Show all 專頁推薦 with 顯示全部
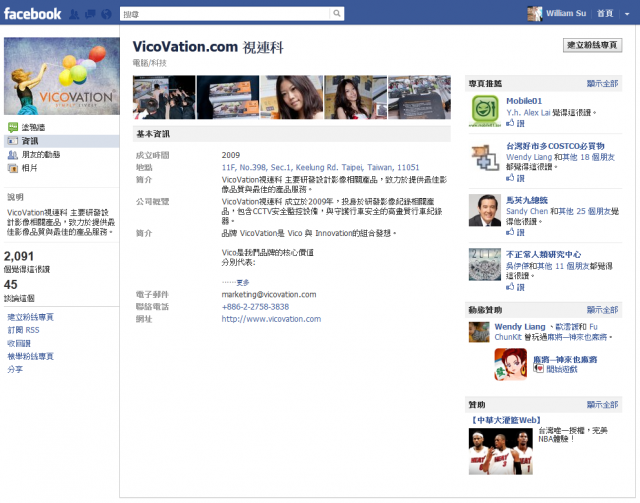640x503 pixels. pos(602,84)
